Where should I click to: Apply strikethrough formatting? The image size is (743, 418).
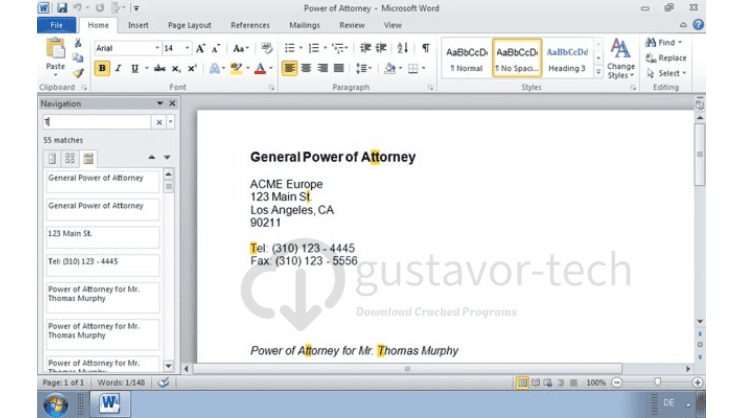click(160, 68)
